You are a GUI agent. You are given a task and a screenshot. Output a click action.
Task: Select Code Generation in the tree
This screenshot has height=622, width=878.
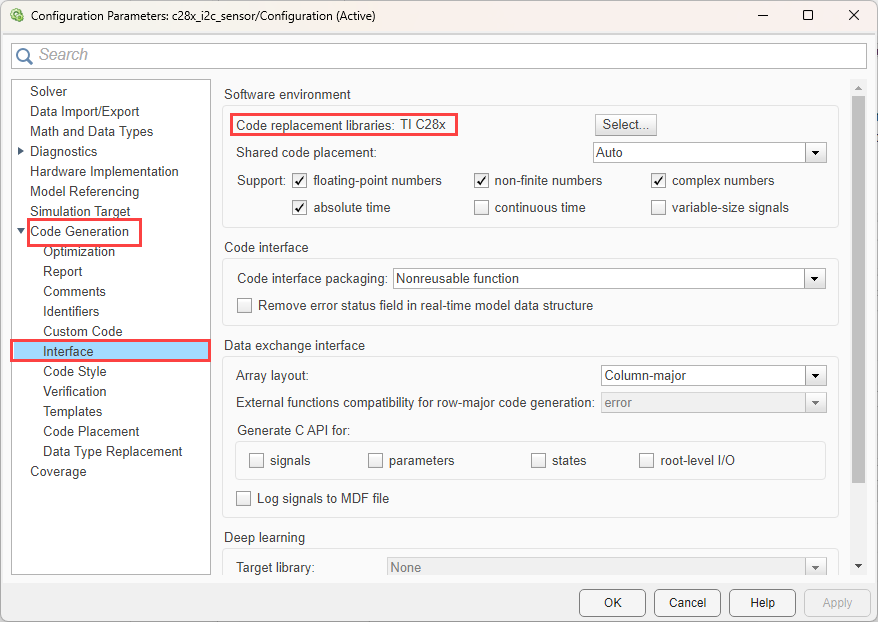(x=80, y=231)
